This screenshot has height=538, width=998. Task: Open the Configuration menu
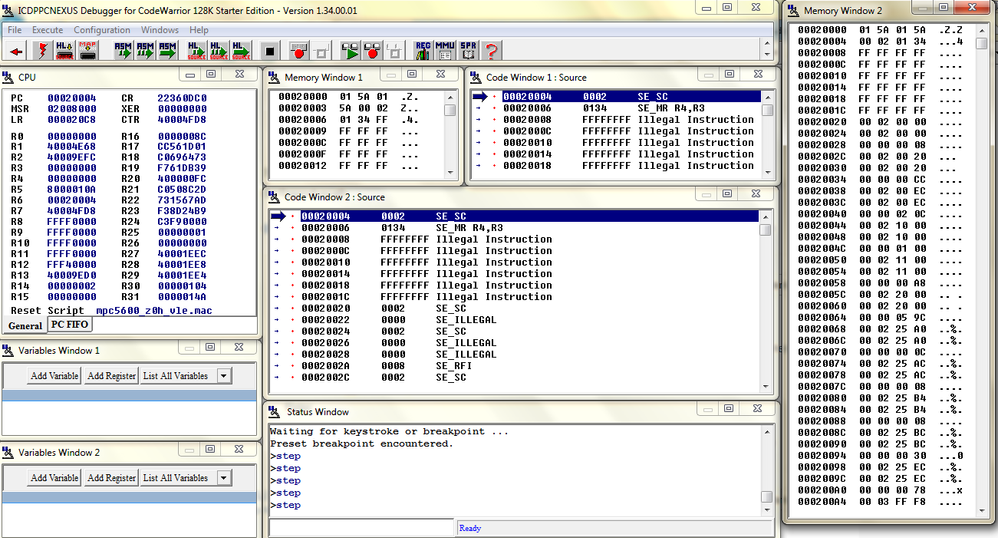[x=102, y=30]
